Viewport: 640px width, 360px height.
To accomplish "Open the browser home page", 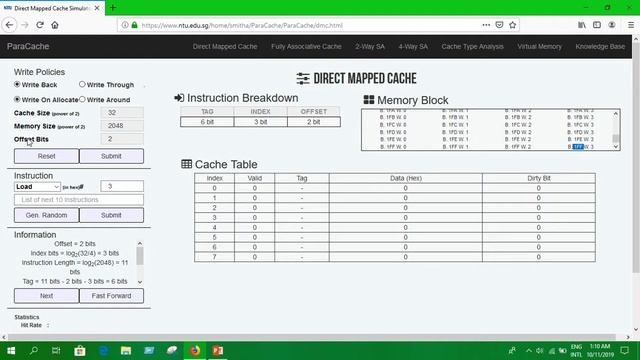I will [55, 25].
